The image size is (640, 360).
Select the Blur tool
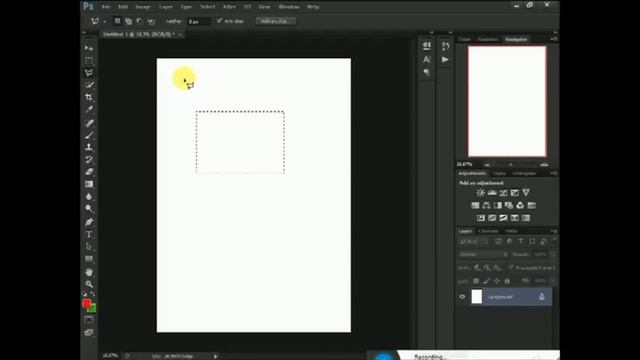tap(89, 196)
